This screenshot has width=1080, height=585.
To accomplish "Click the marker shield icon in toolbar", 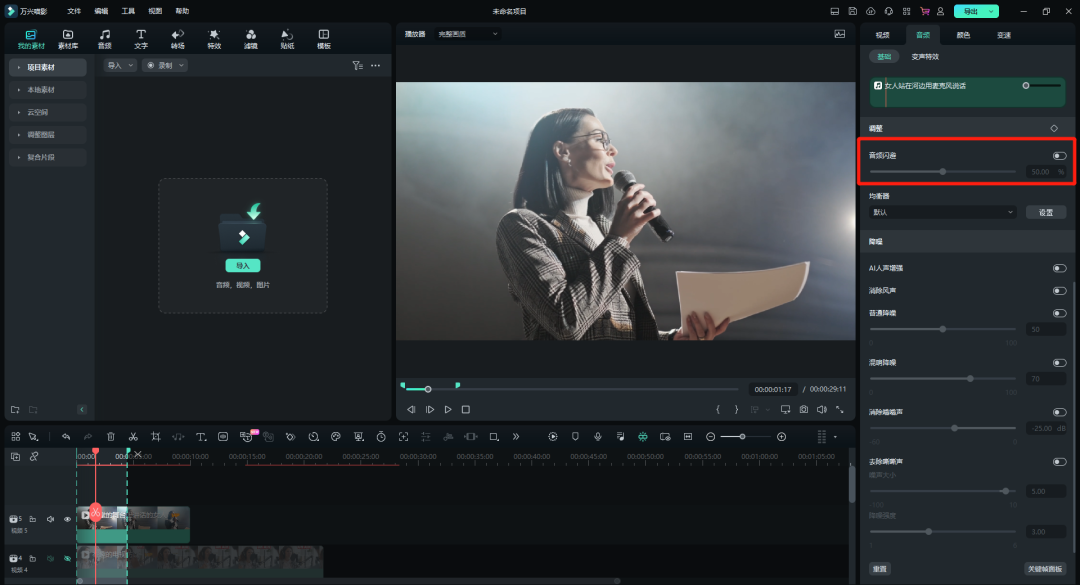I will pos(575,437).
